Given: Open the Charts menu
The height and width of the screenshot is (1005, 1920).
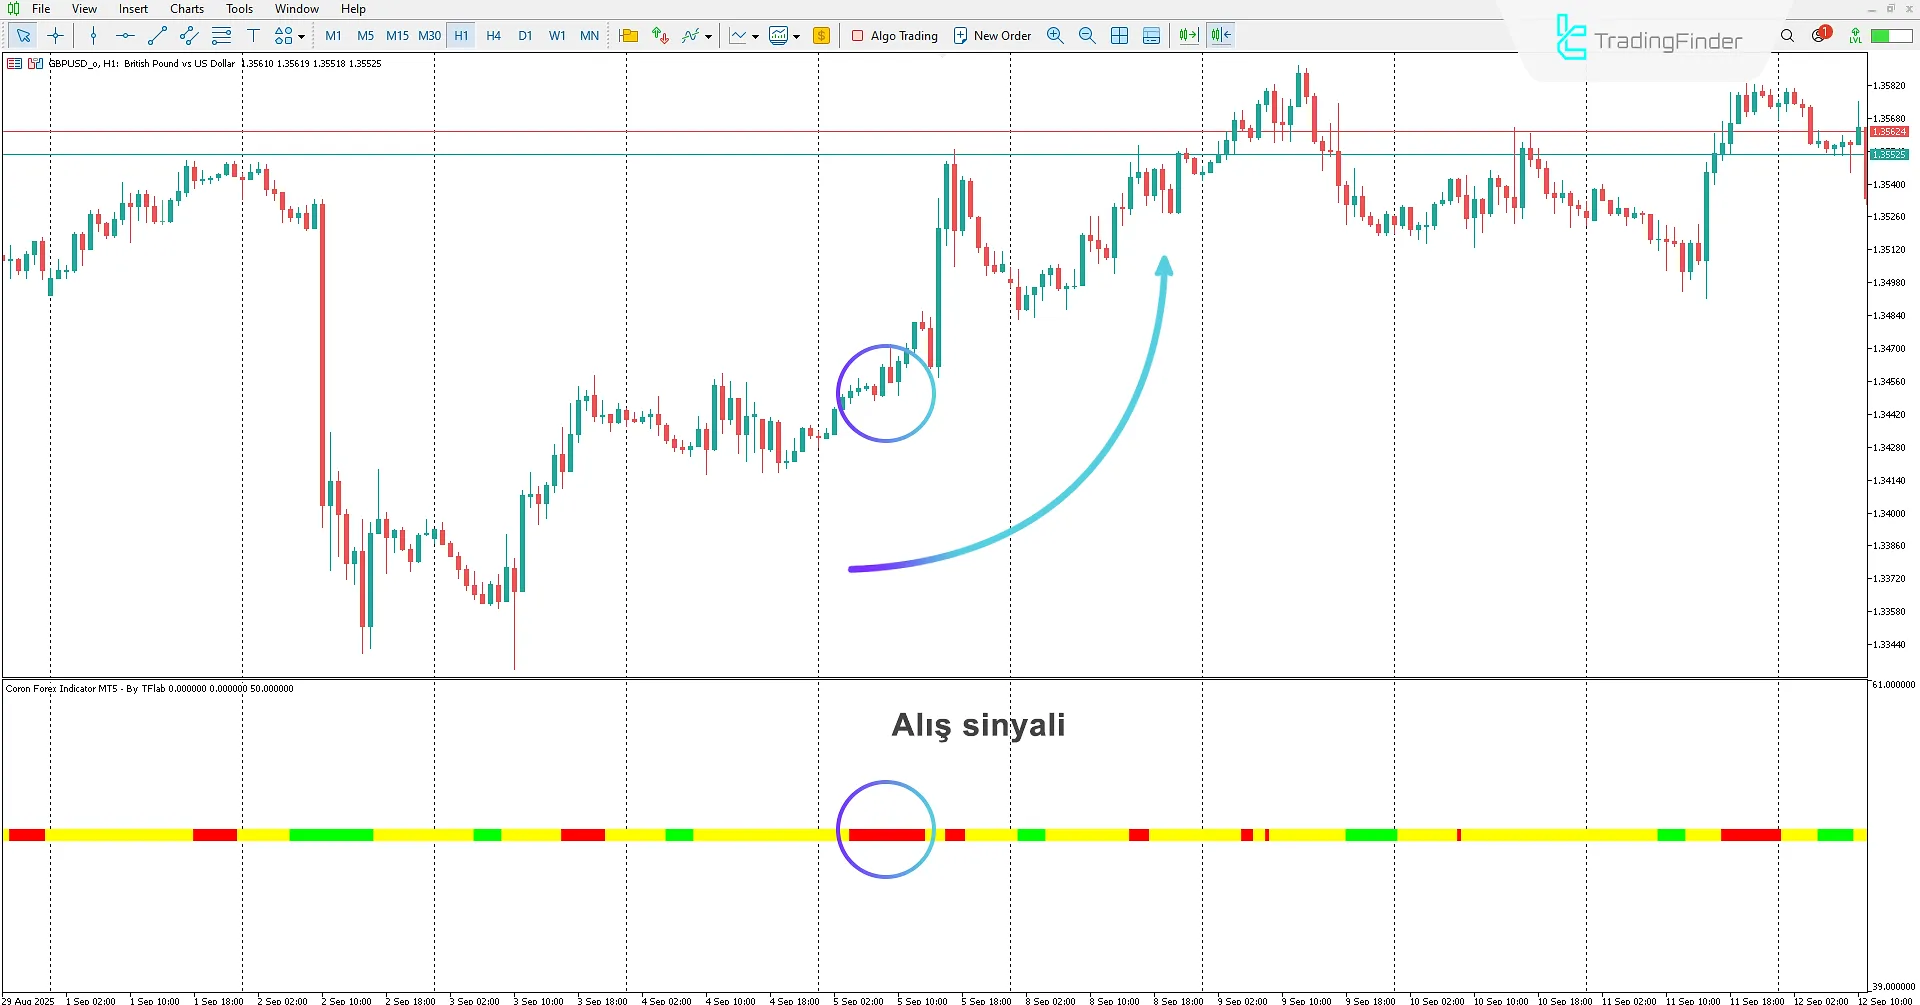Looking at the screenshot, I should pos(186,8).
